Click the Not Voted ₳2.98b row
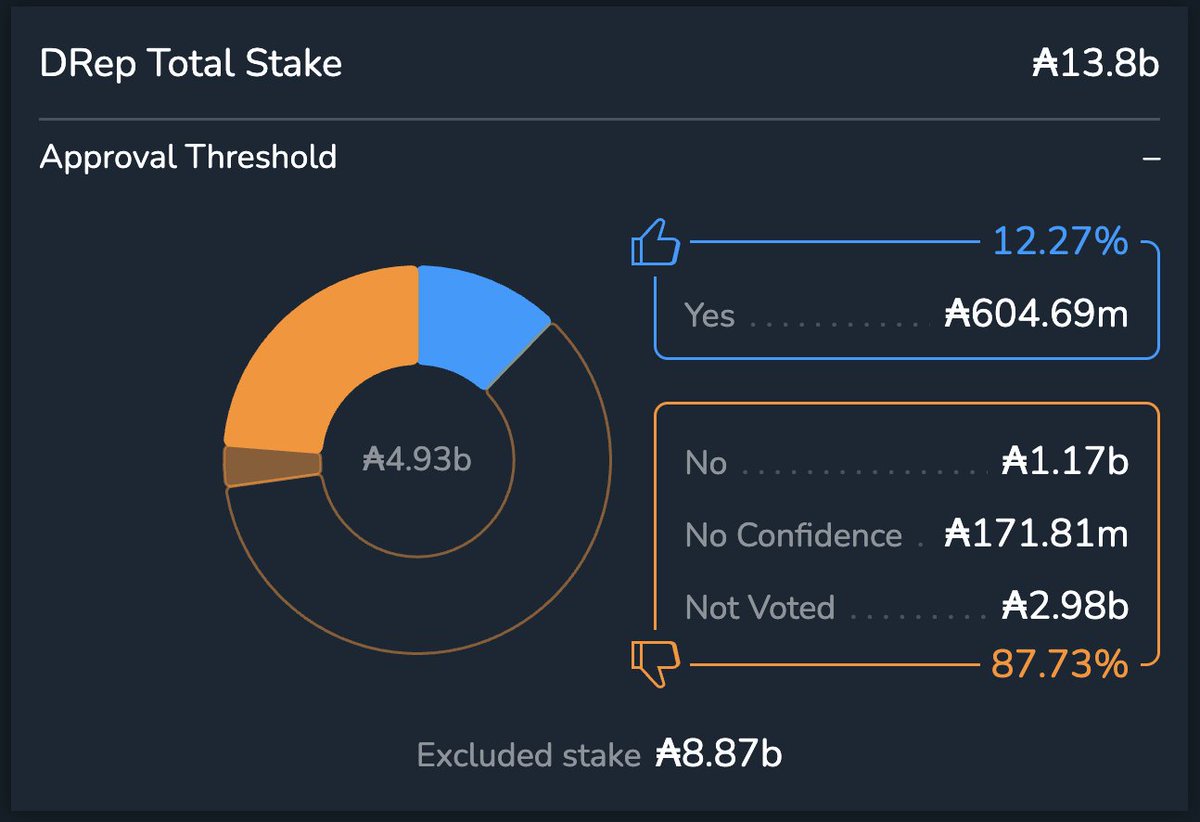 click(x=905, y=607)
